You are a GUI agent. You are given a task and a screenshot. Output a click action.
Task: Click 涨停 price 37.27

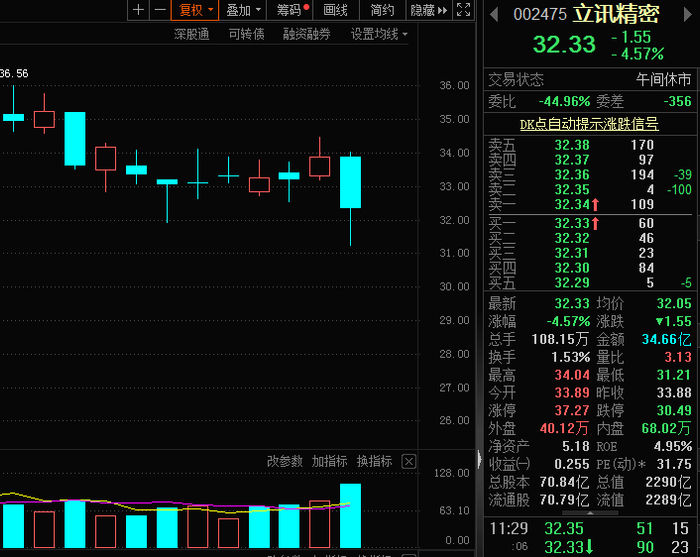(x=572, y=411)
